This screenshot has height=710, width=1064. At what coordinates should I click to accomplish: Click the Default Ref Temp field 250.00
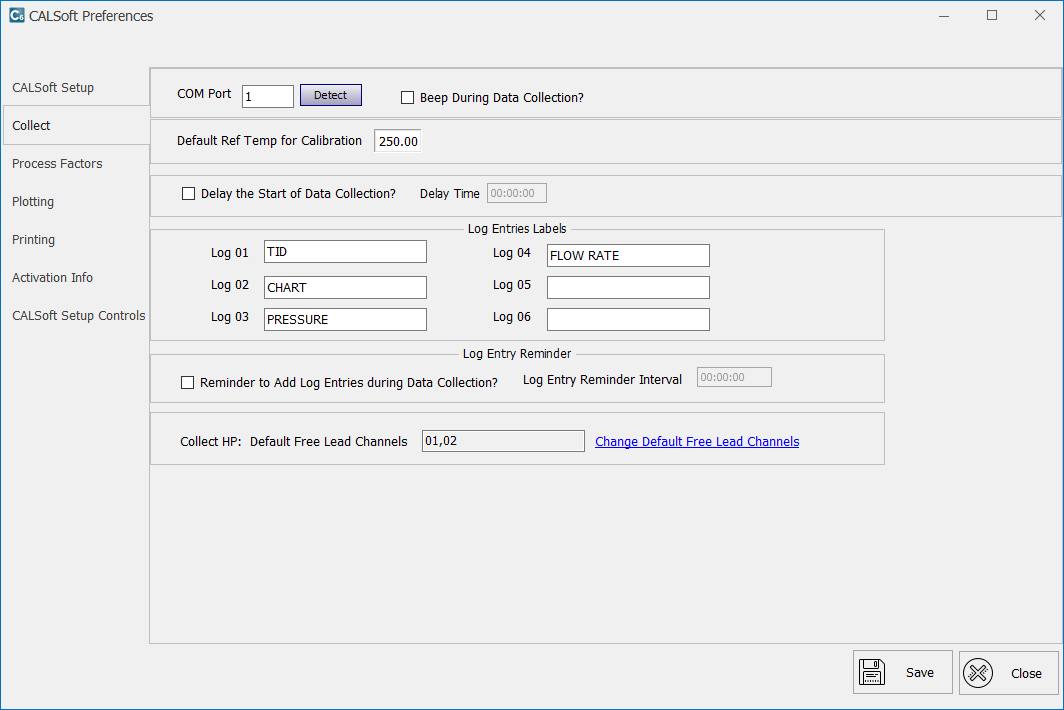[398, 141]
